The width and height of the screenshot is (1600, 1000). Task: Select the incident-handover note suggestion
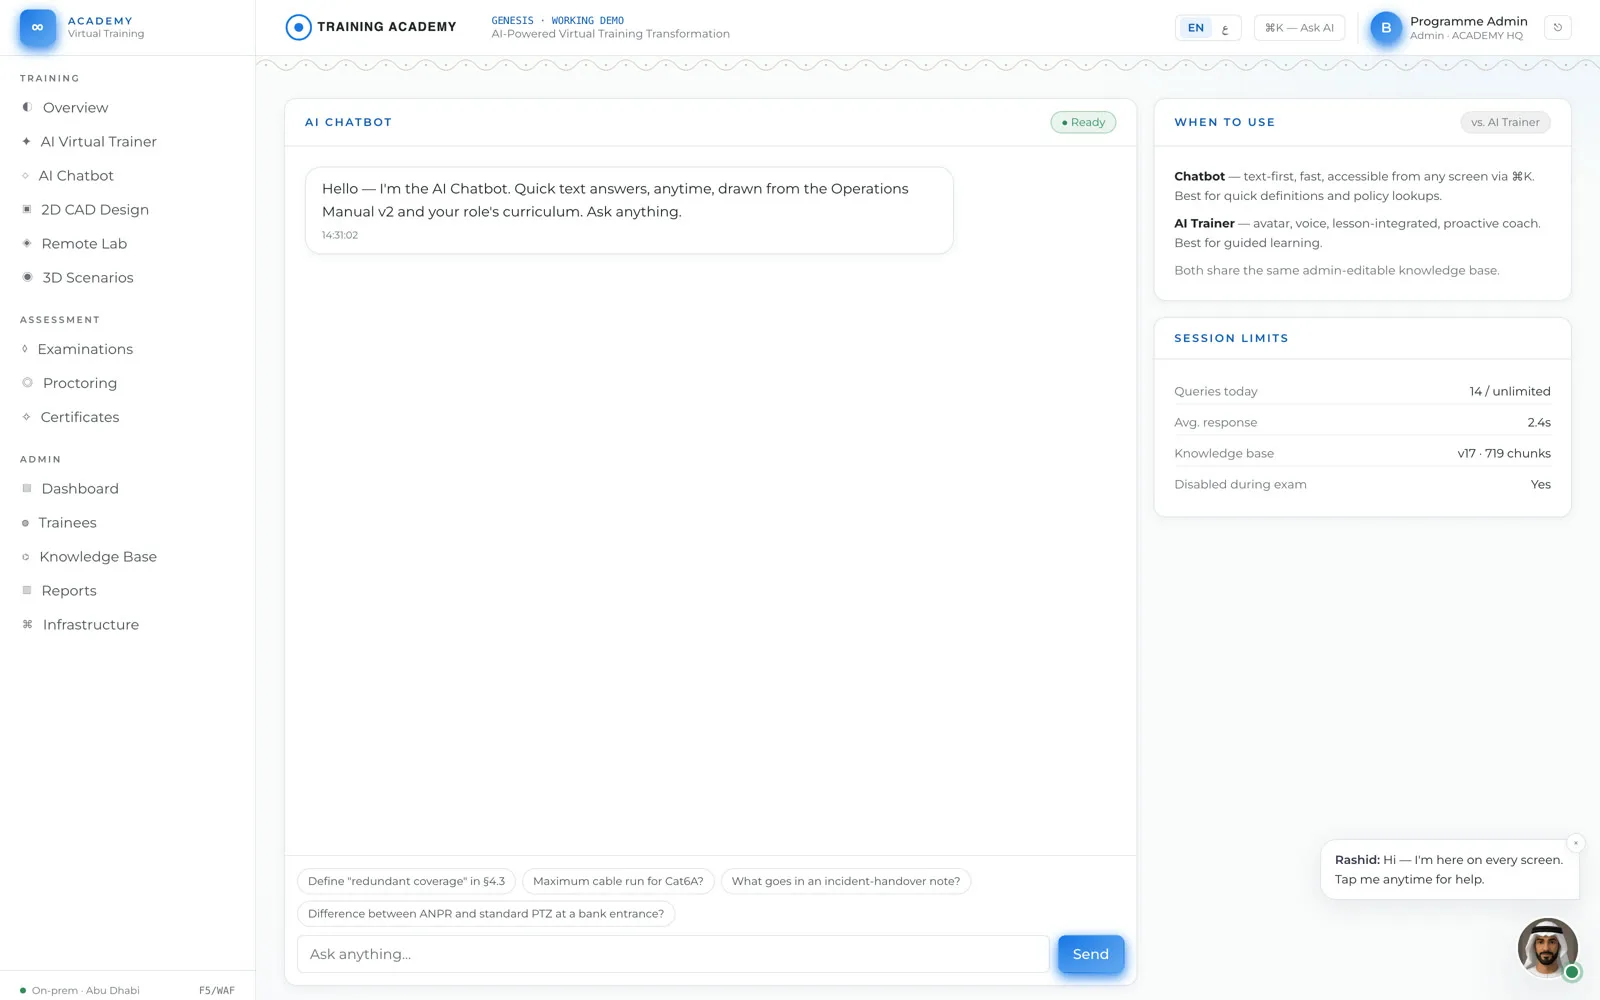tap(846, 881)
